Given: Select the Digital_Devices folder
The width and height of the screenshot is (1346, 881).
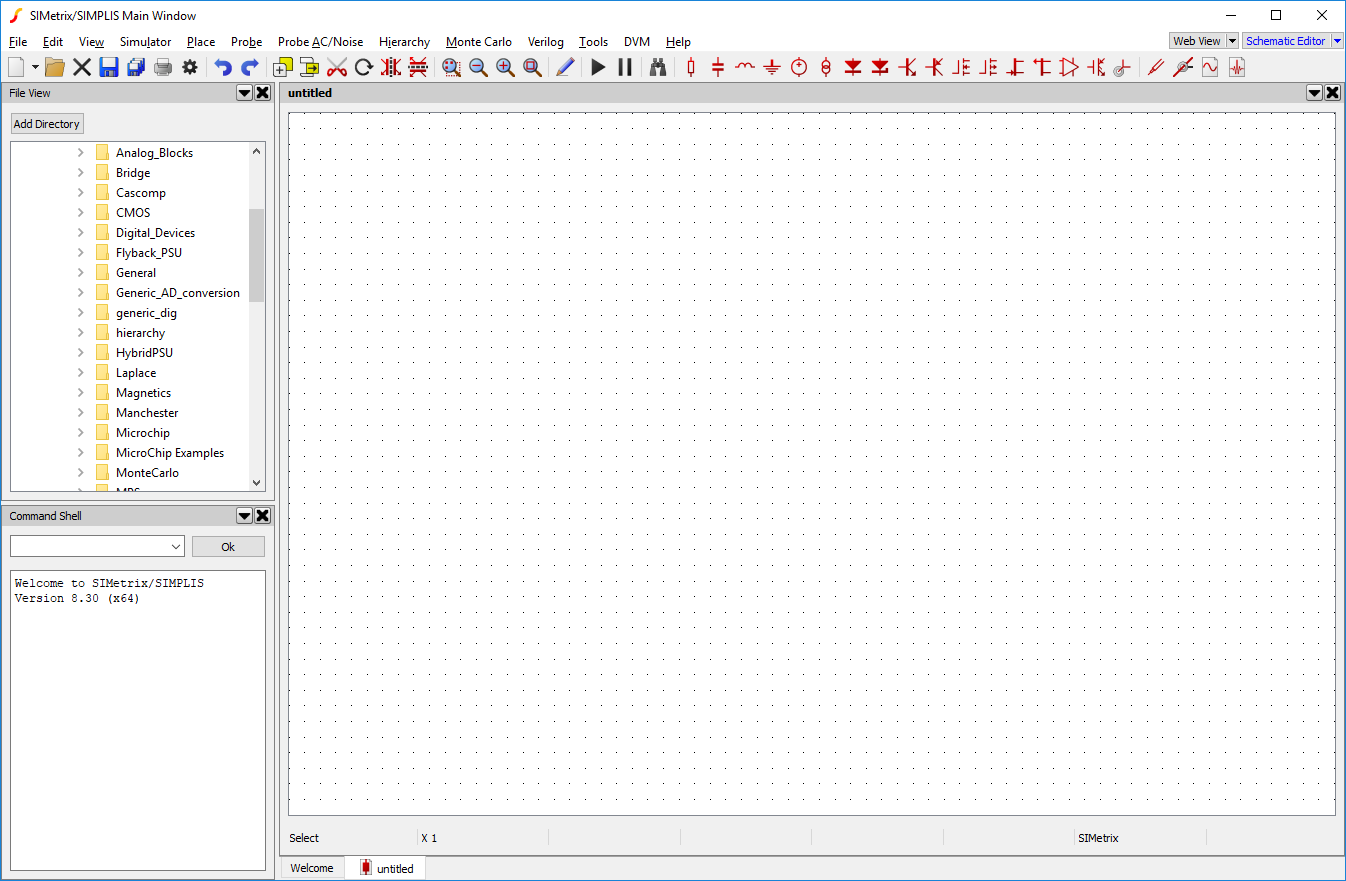Looking at the screenshot, I should pyautogui.click(x=155, y=233).
